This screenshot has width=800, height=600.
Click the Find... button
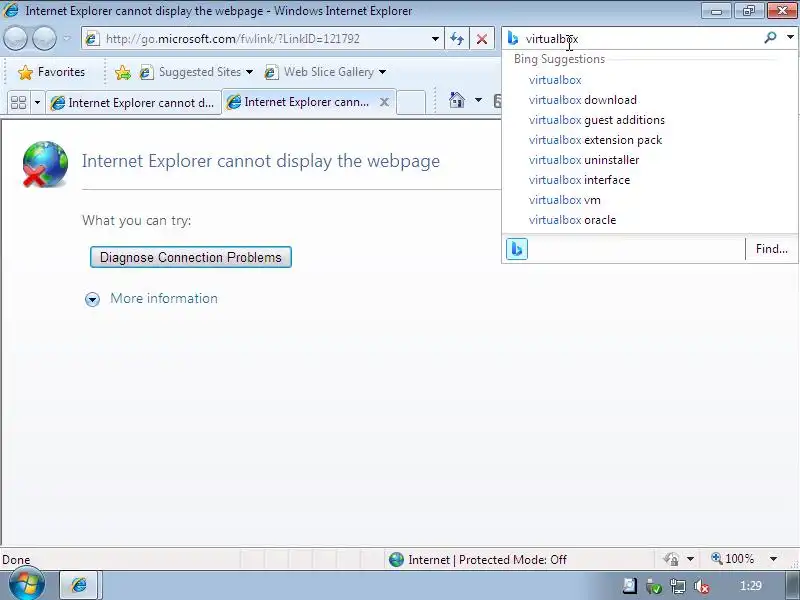coord(771,249)
